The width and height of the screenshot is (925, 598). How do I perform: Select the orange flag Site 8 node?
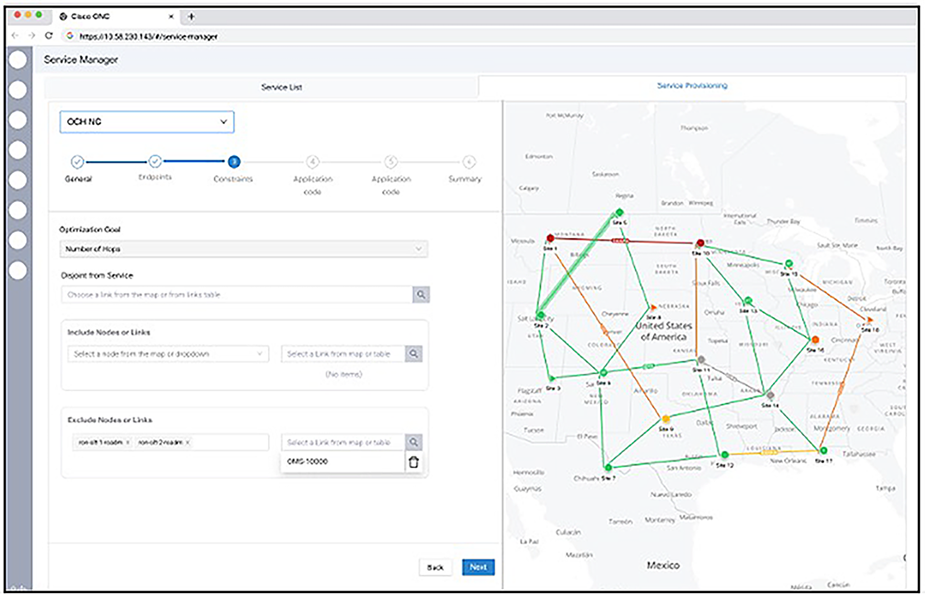pos(652,308)
